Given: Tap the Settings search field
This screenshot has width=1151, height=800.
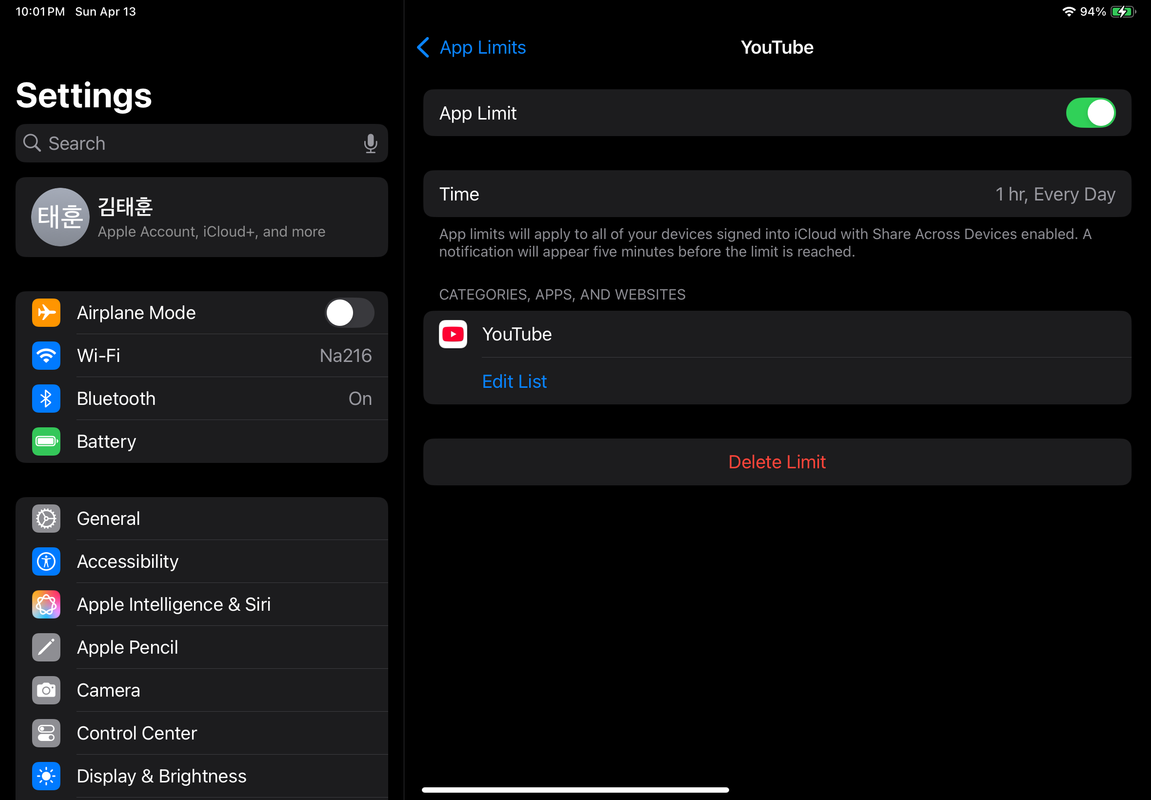Looking at the screenshot, I should (202, 143).
